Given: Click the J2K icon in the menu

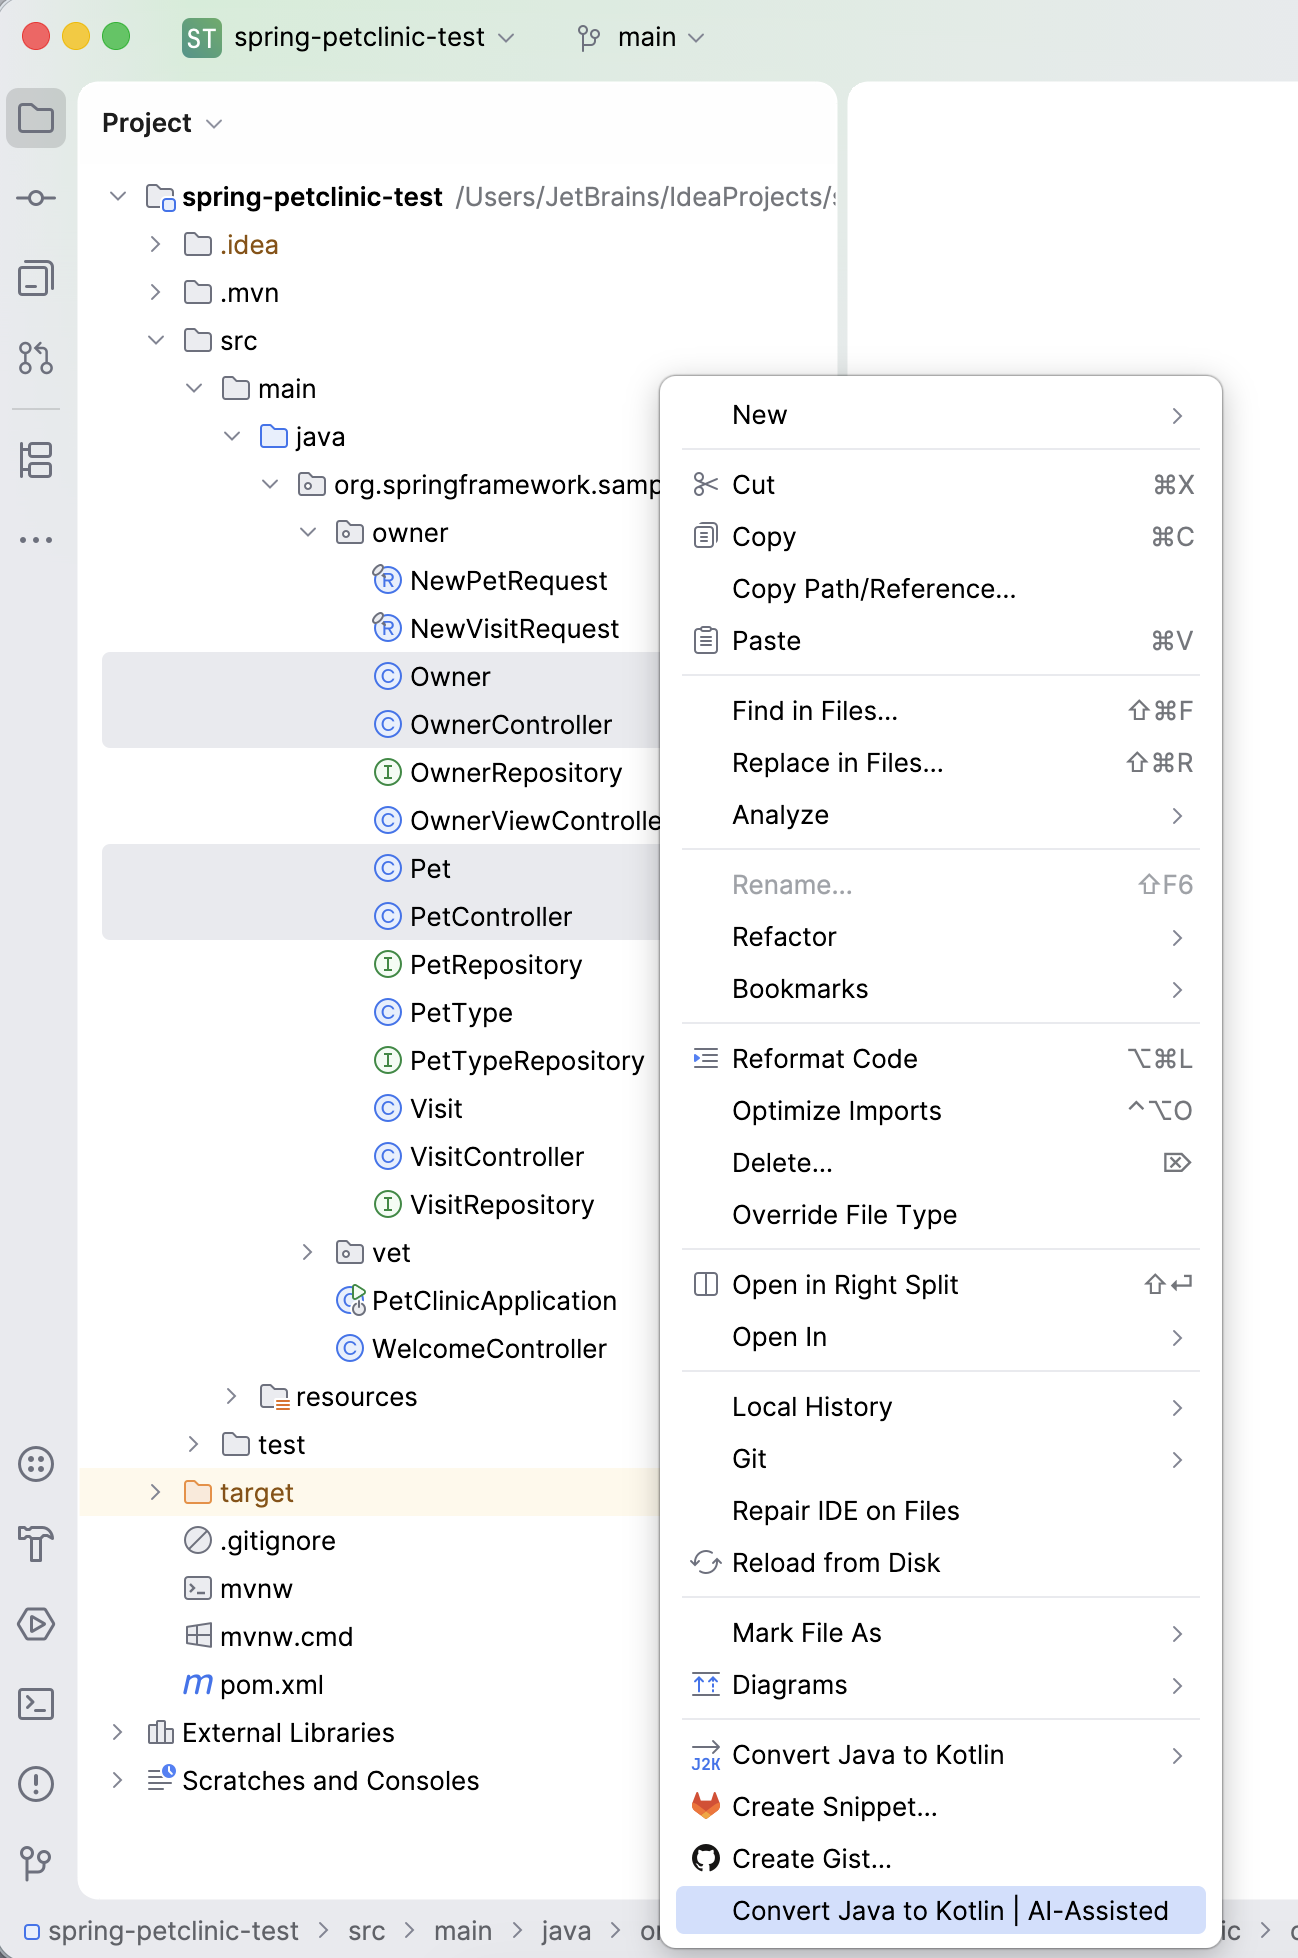Looking at the screenshot, I should (706, 1755).
